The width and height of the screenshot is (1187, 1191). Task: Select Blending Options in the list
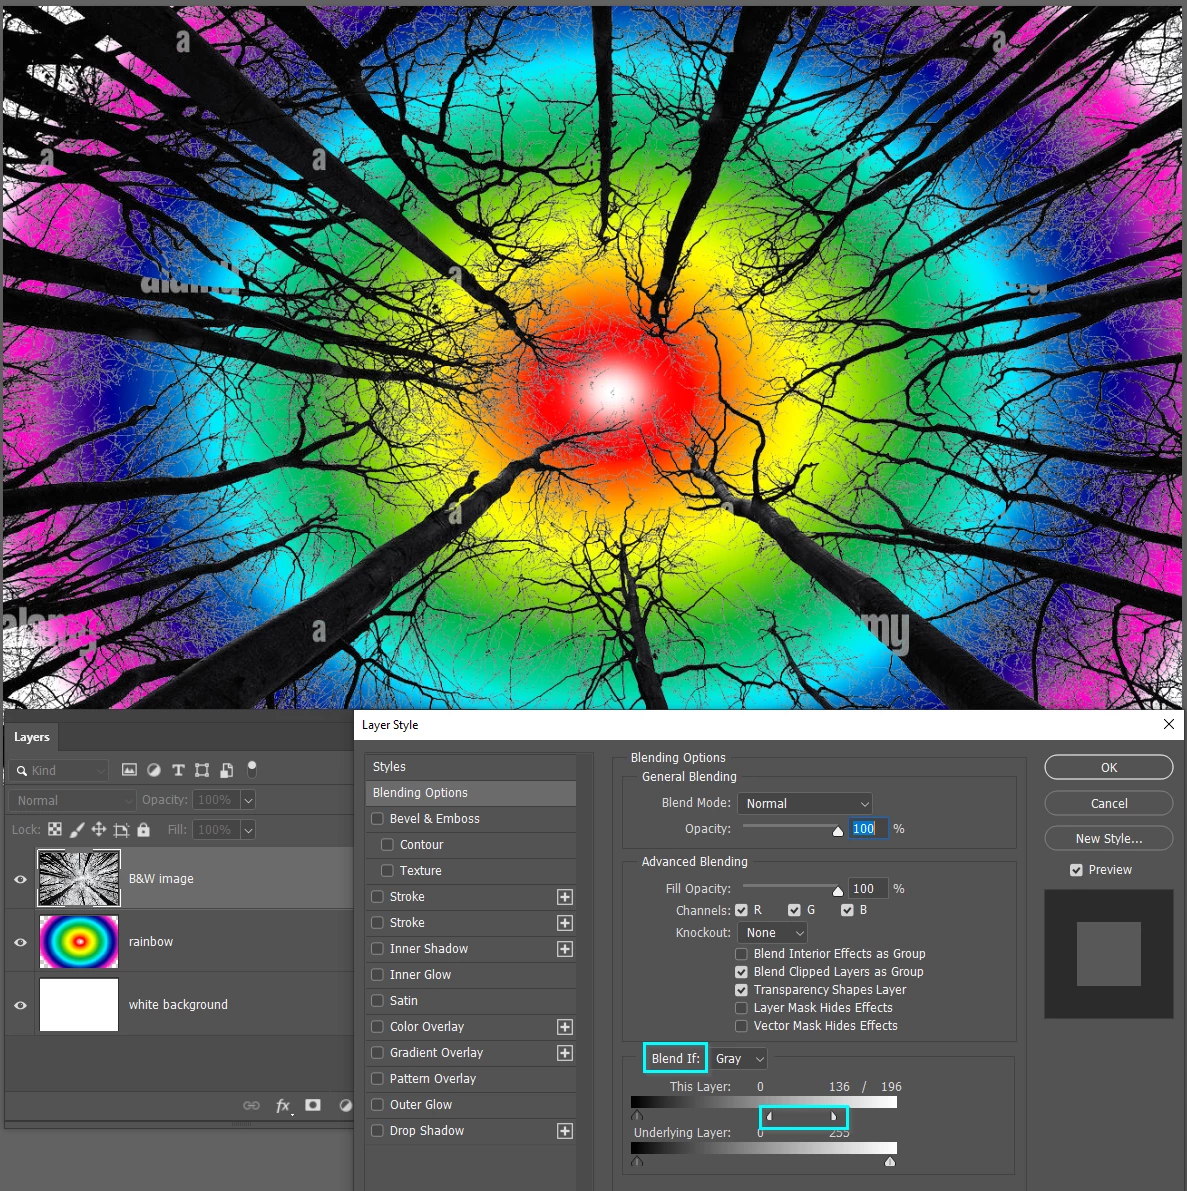470,793
